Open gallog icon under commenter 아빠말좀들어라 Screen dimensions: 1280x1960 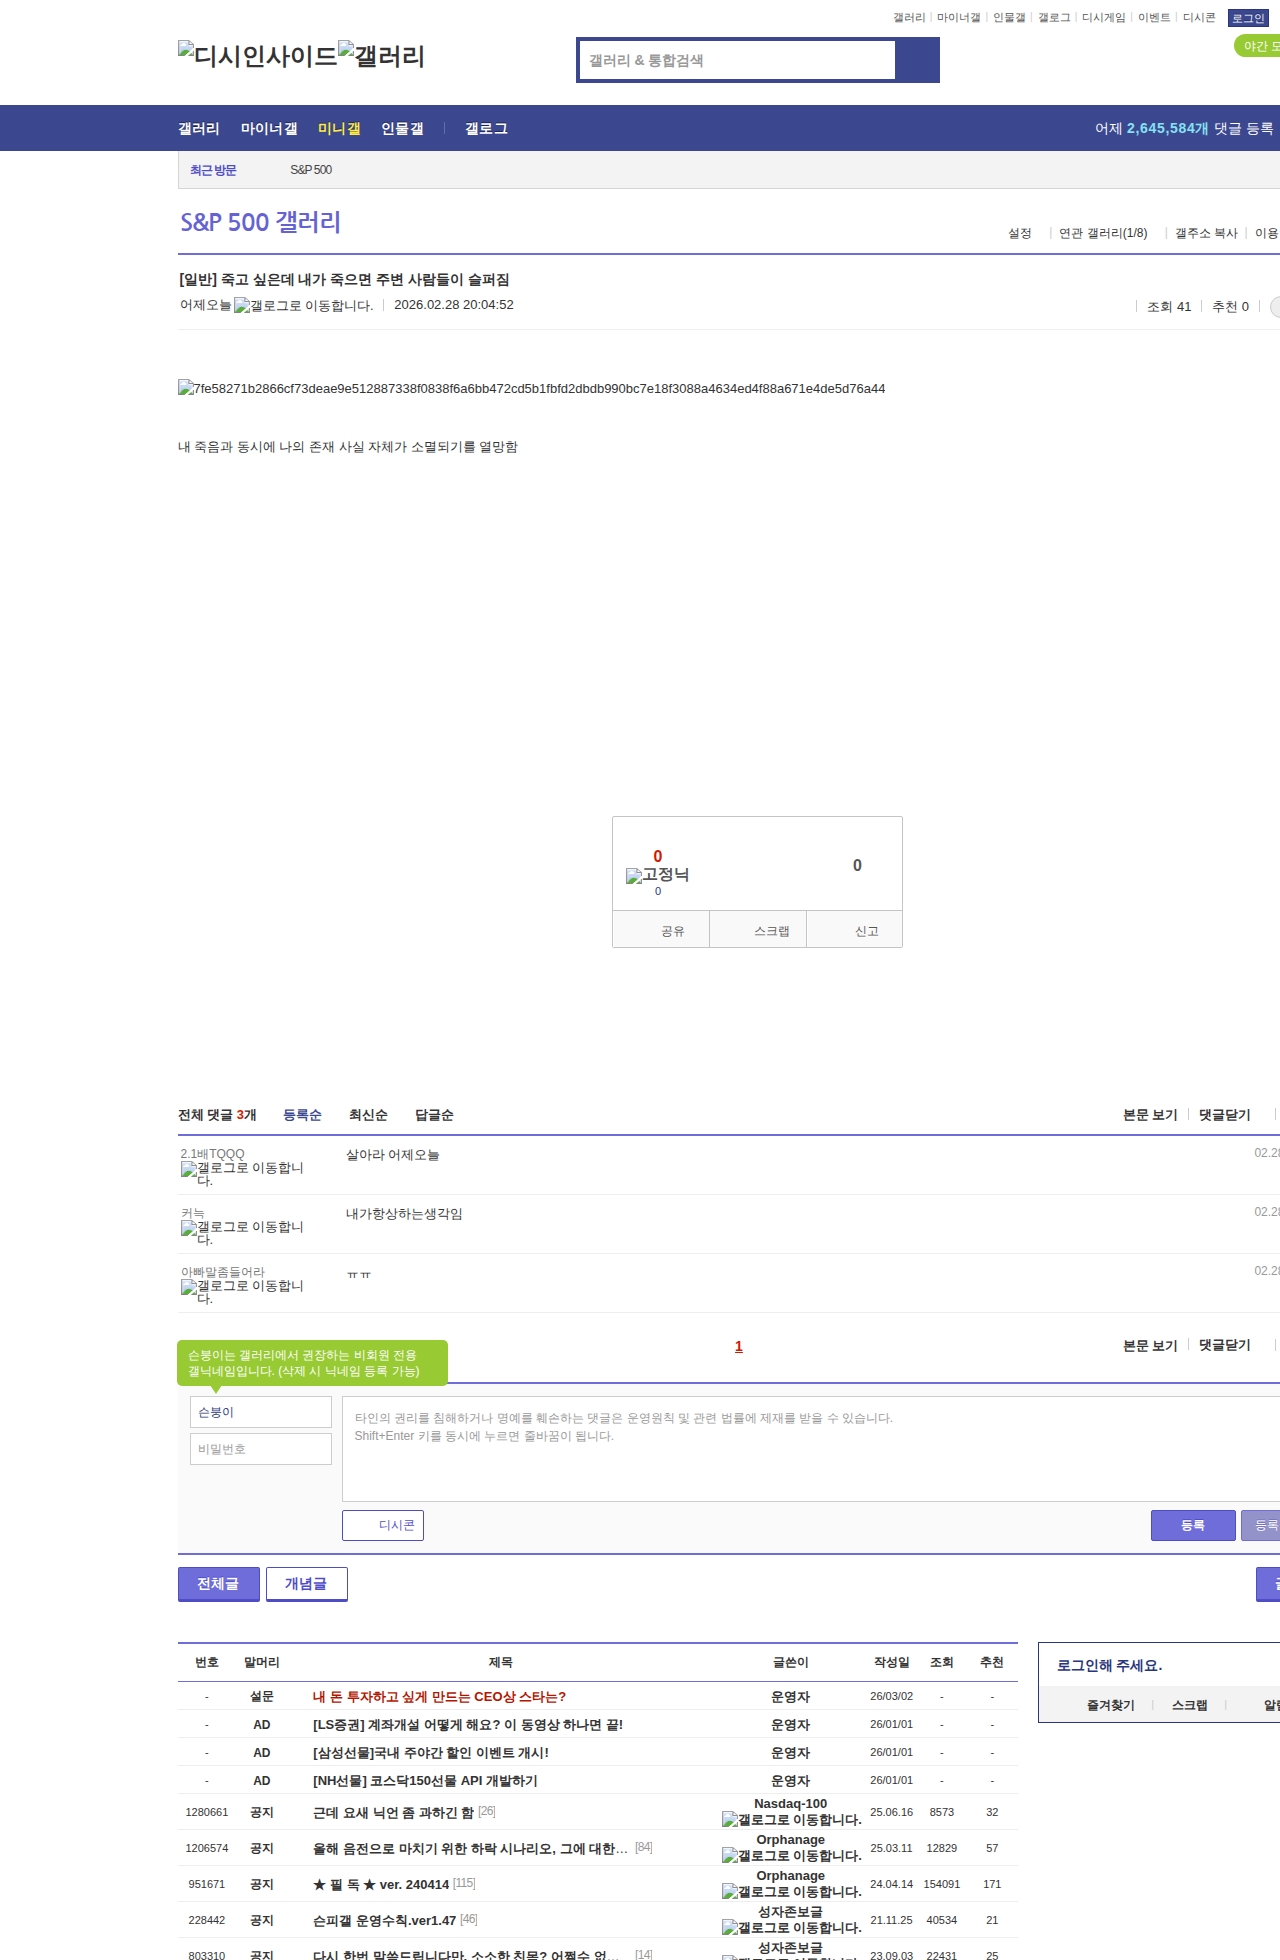(x=242, y=1292)
